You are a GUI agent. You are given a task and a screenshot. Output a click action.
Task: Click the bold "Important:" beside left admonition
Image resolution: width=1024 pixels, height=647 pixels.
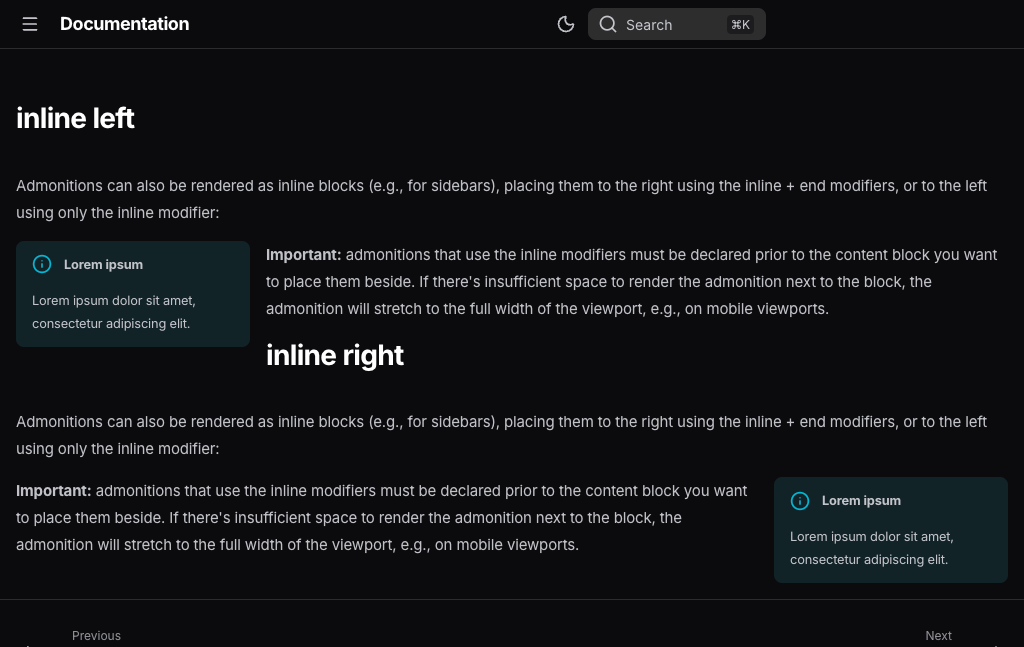(303, 255)
